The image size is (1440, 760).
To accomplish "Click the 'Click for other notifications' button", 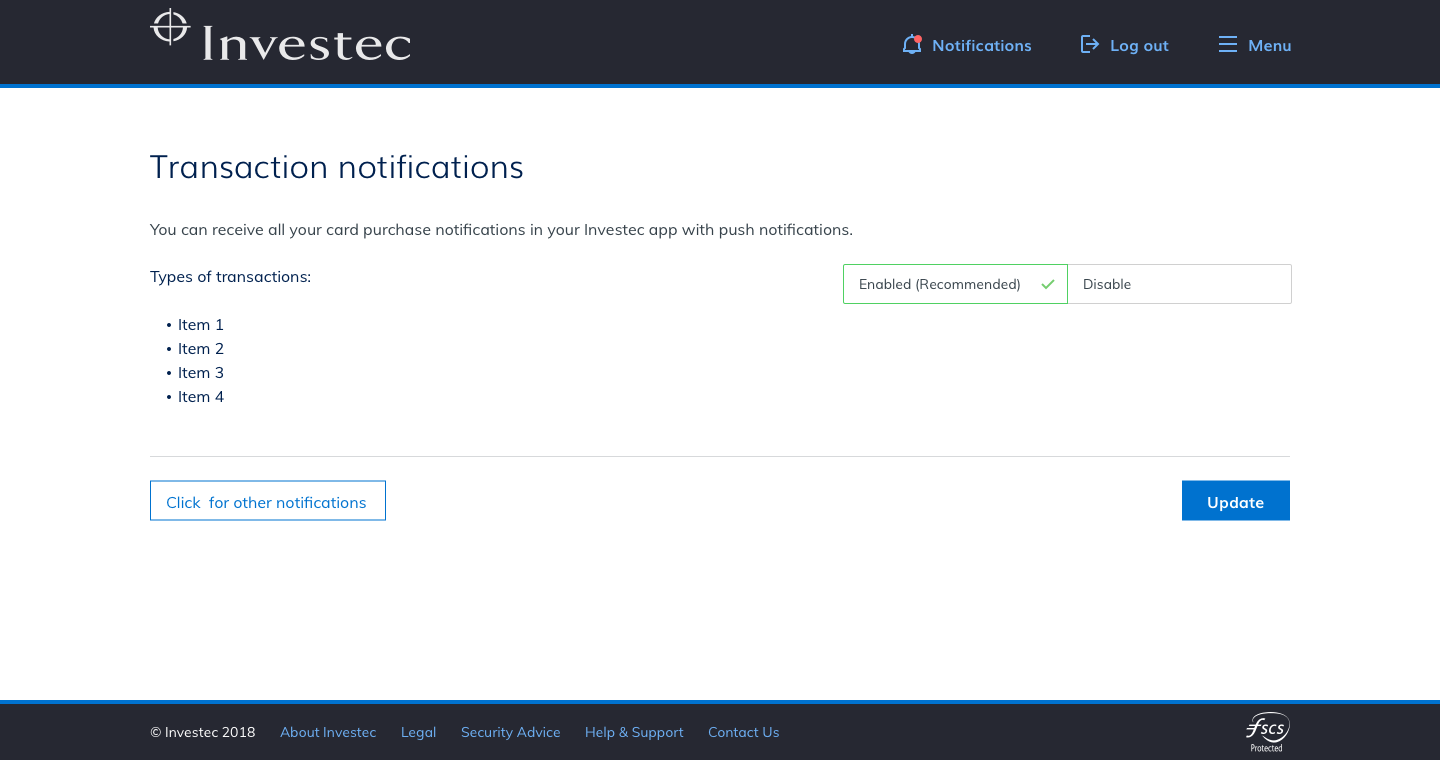I will point(267,501).
